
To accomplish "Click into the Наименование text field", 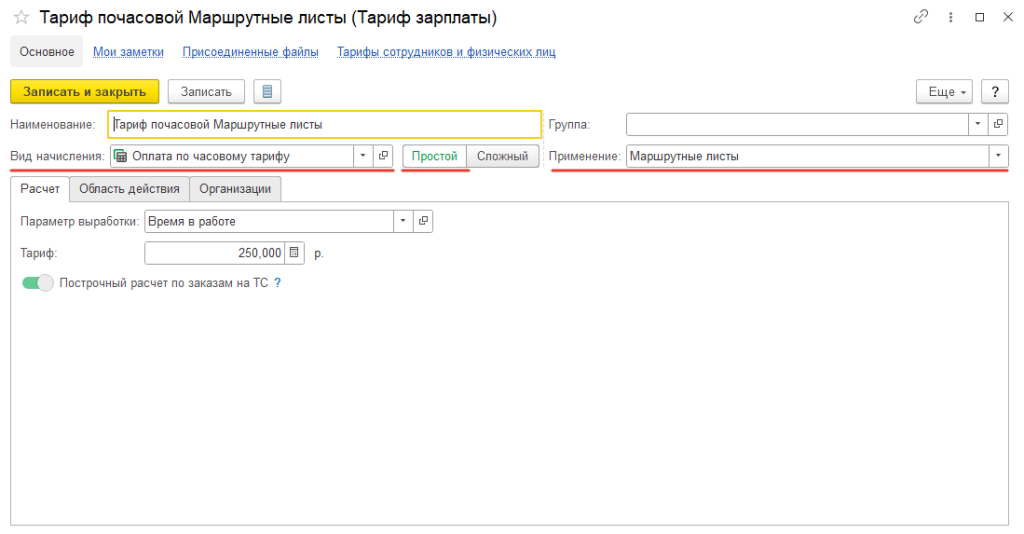I will pos(325,125).
